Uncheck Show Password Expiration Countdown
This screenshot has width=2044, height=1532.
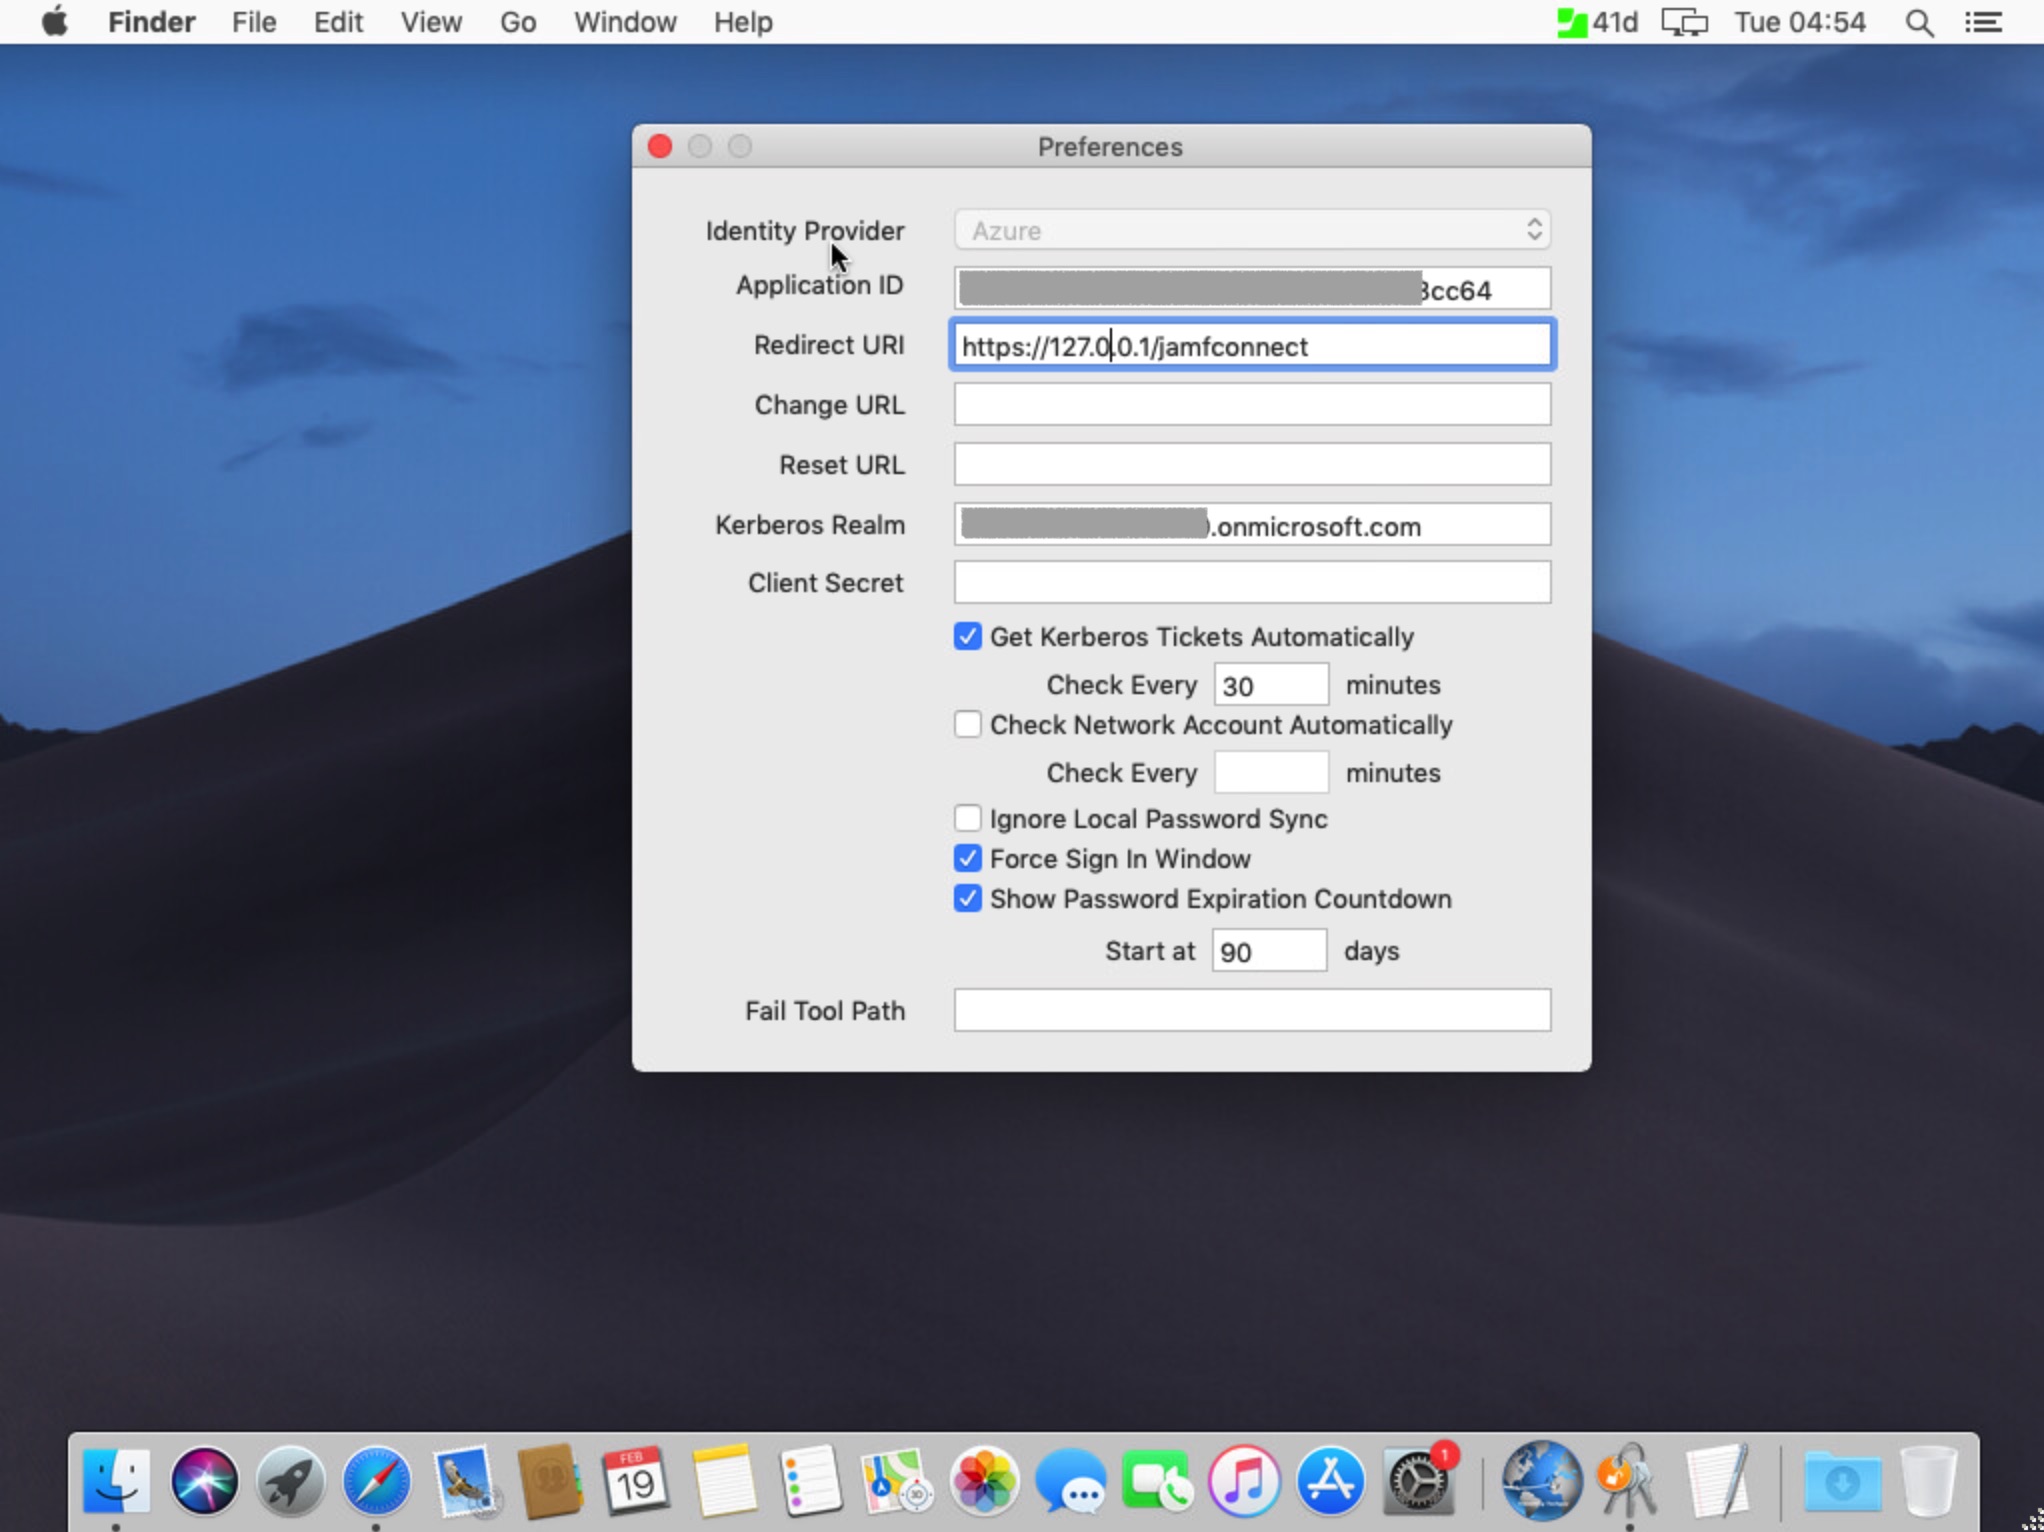tap(967, 899)
